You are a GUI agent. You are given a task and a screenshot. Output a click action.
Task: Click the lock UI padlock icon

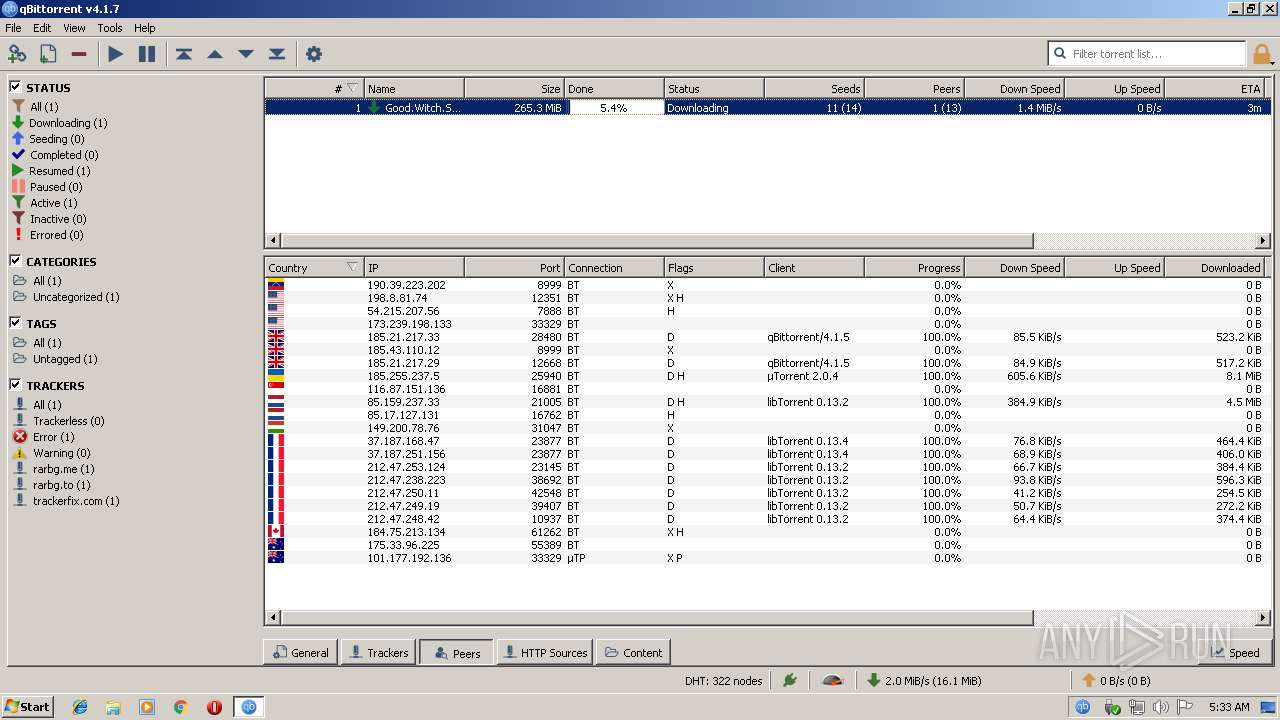[x=1262, y=54]
